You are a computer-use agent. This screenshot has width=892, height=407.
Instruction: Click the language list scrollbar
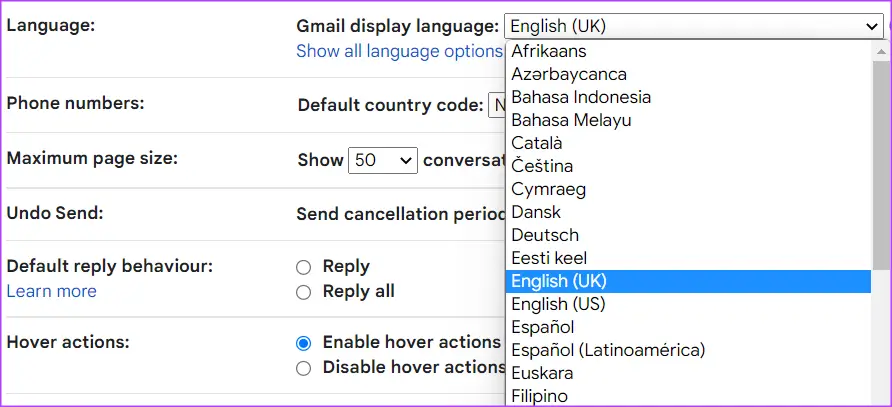[881, 160]
